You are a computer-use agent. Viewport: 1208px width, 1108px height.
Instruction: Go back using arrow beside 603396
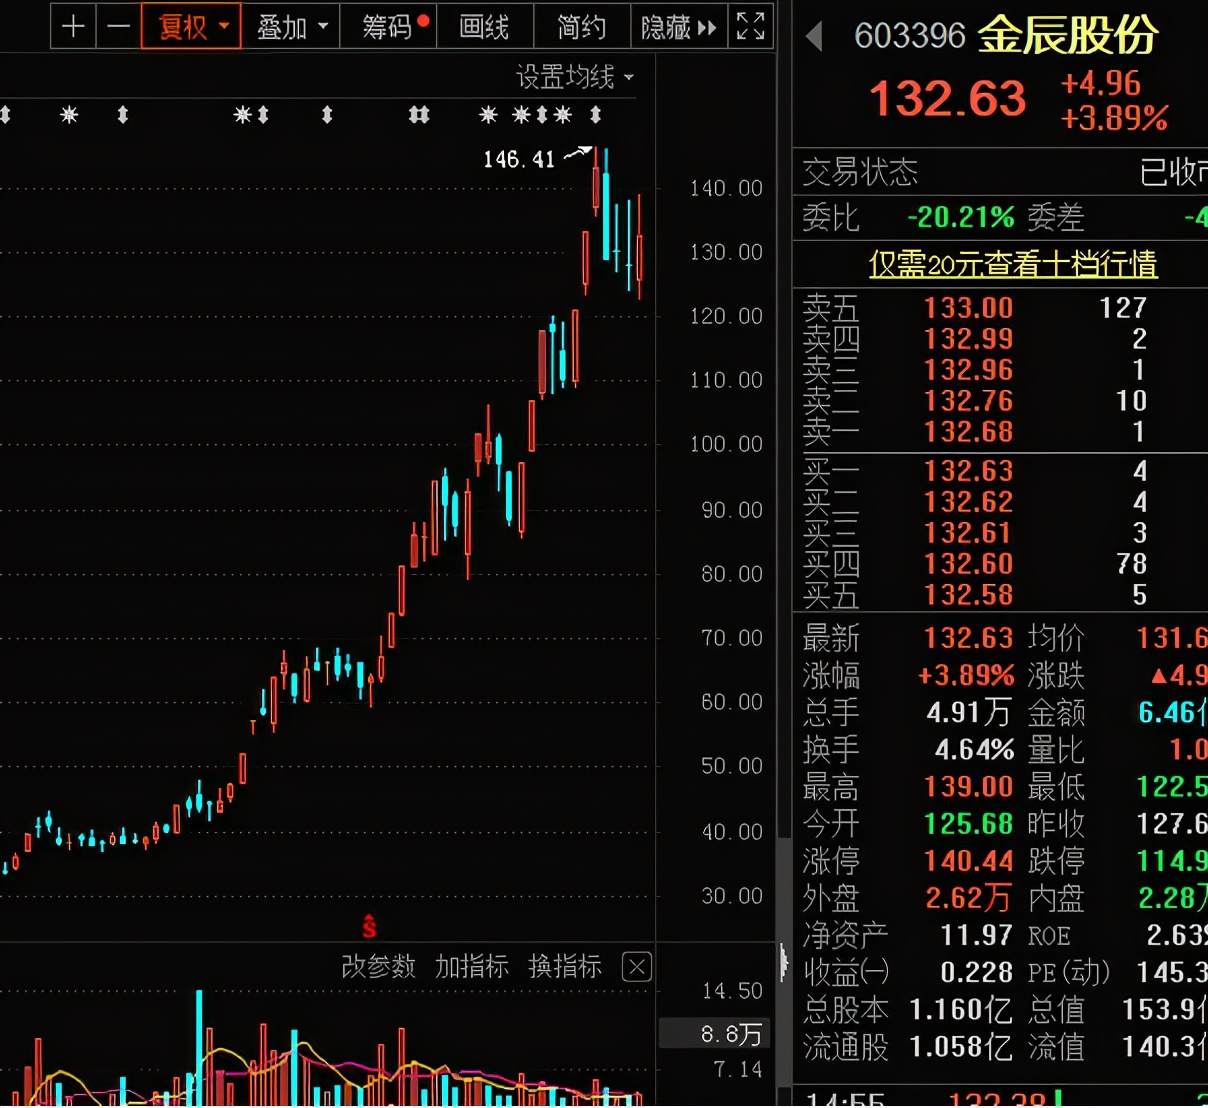[x=814, y=37]
